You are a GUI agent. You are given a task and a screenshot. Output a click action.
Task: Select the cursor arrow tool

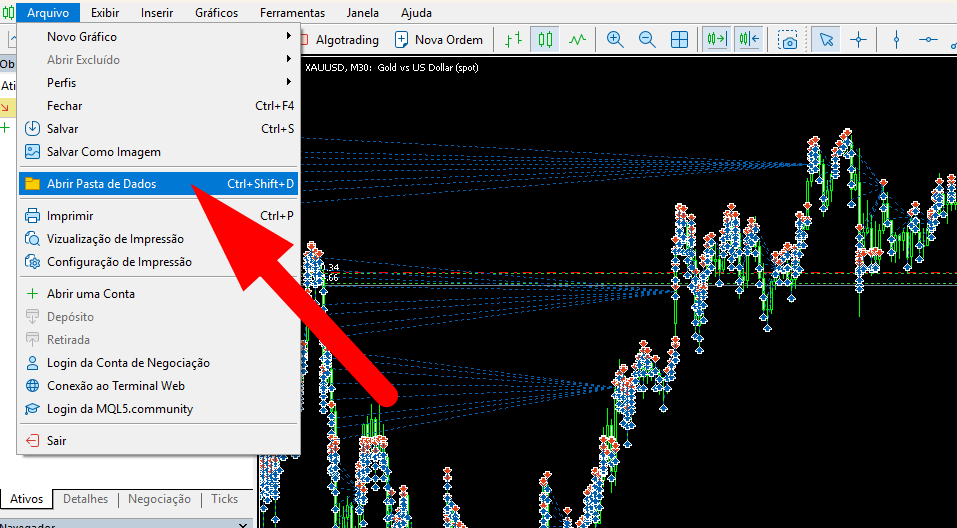click(826, 40)
